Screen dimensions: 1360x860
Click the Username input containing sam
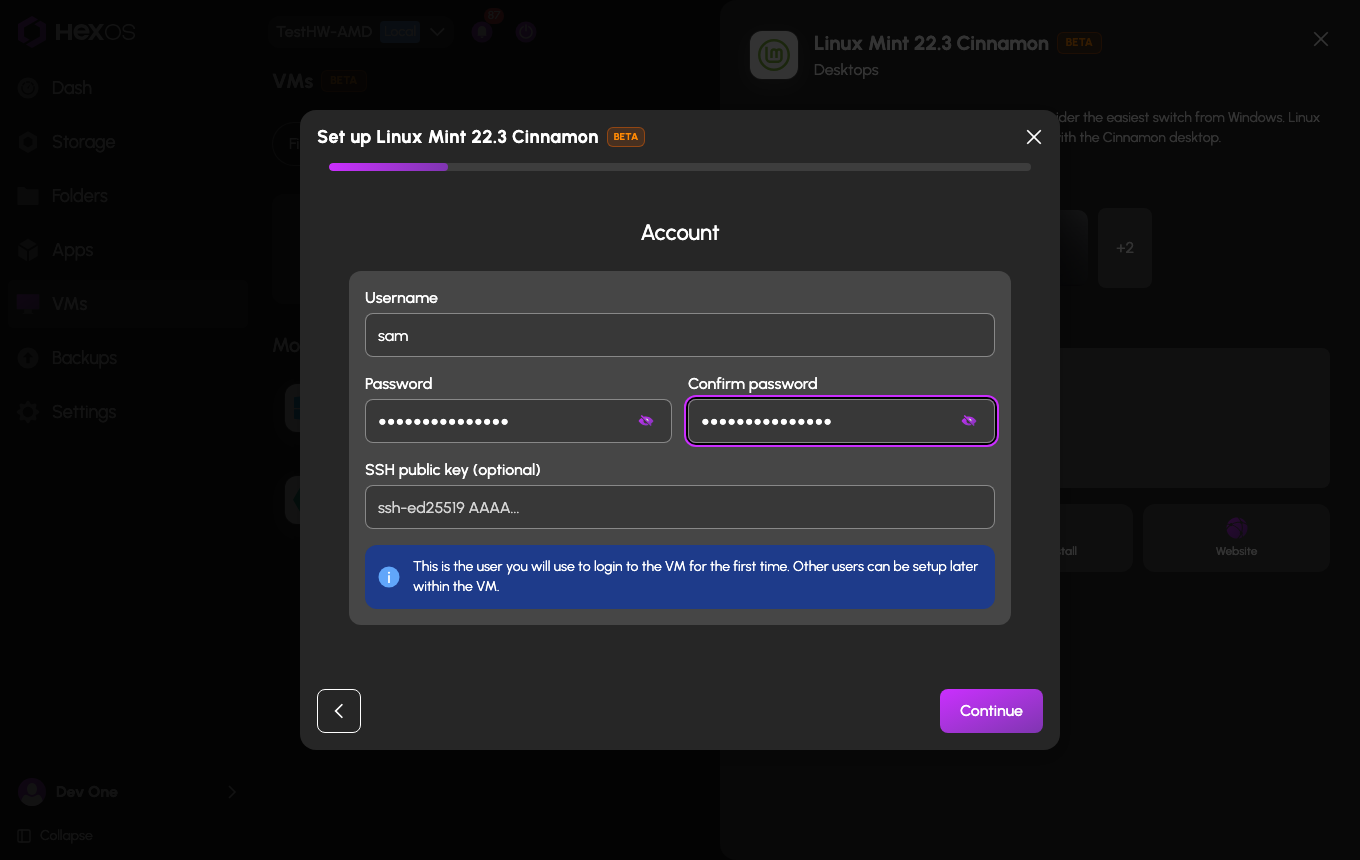click(x=680, y=335)
